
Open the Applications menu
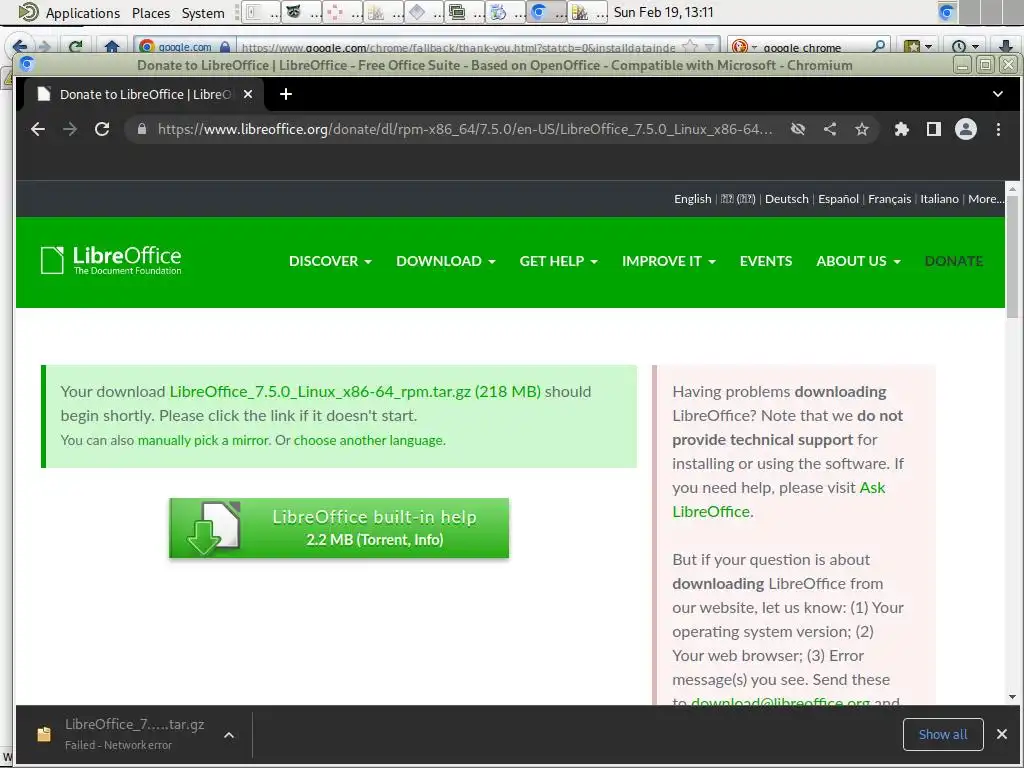click(70, 12)
